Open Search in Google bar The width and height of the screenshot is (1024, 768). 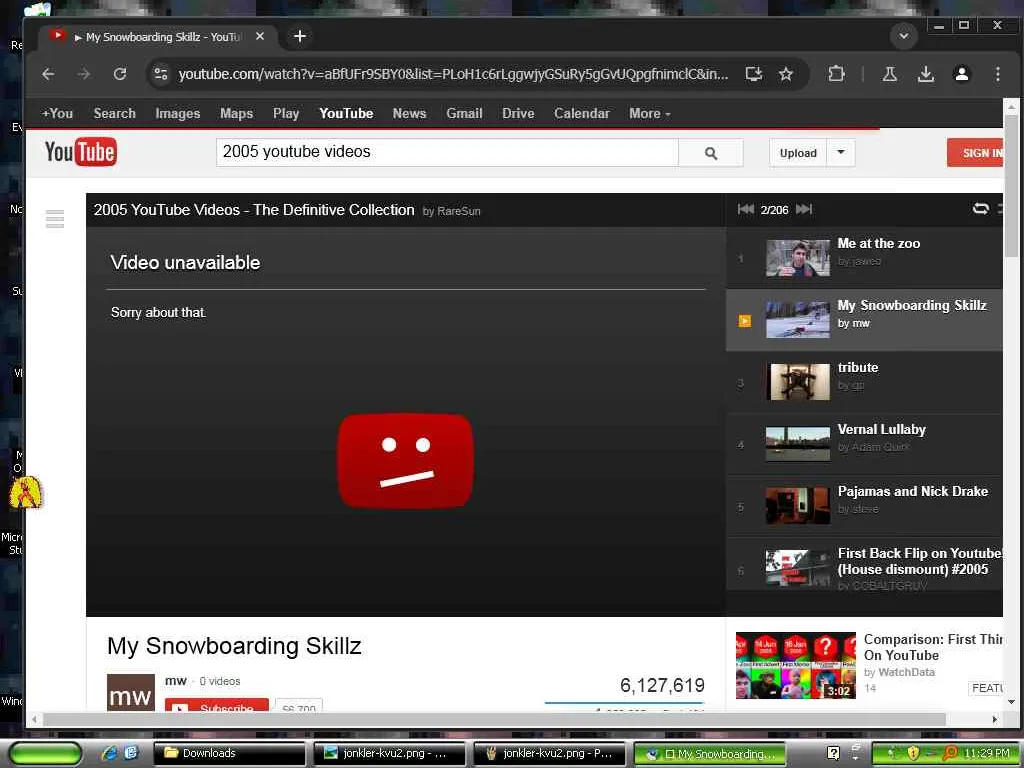click(x=114, y=114)
